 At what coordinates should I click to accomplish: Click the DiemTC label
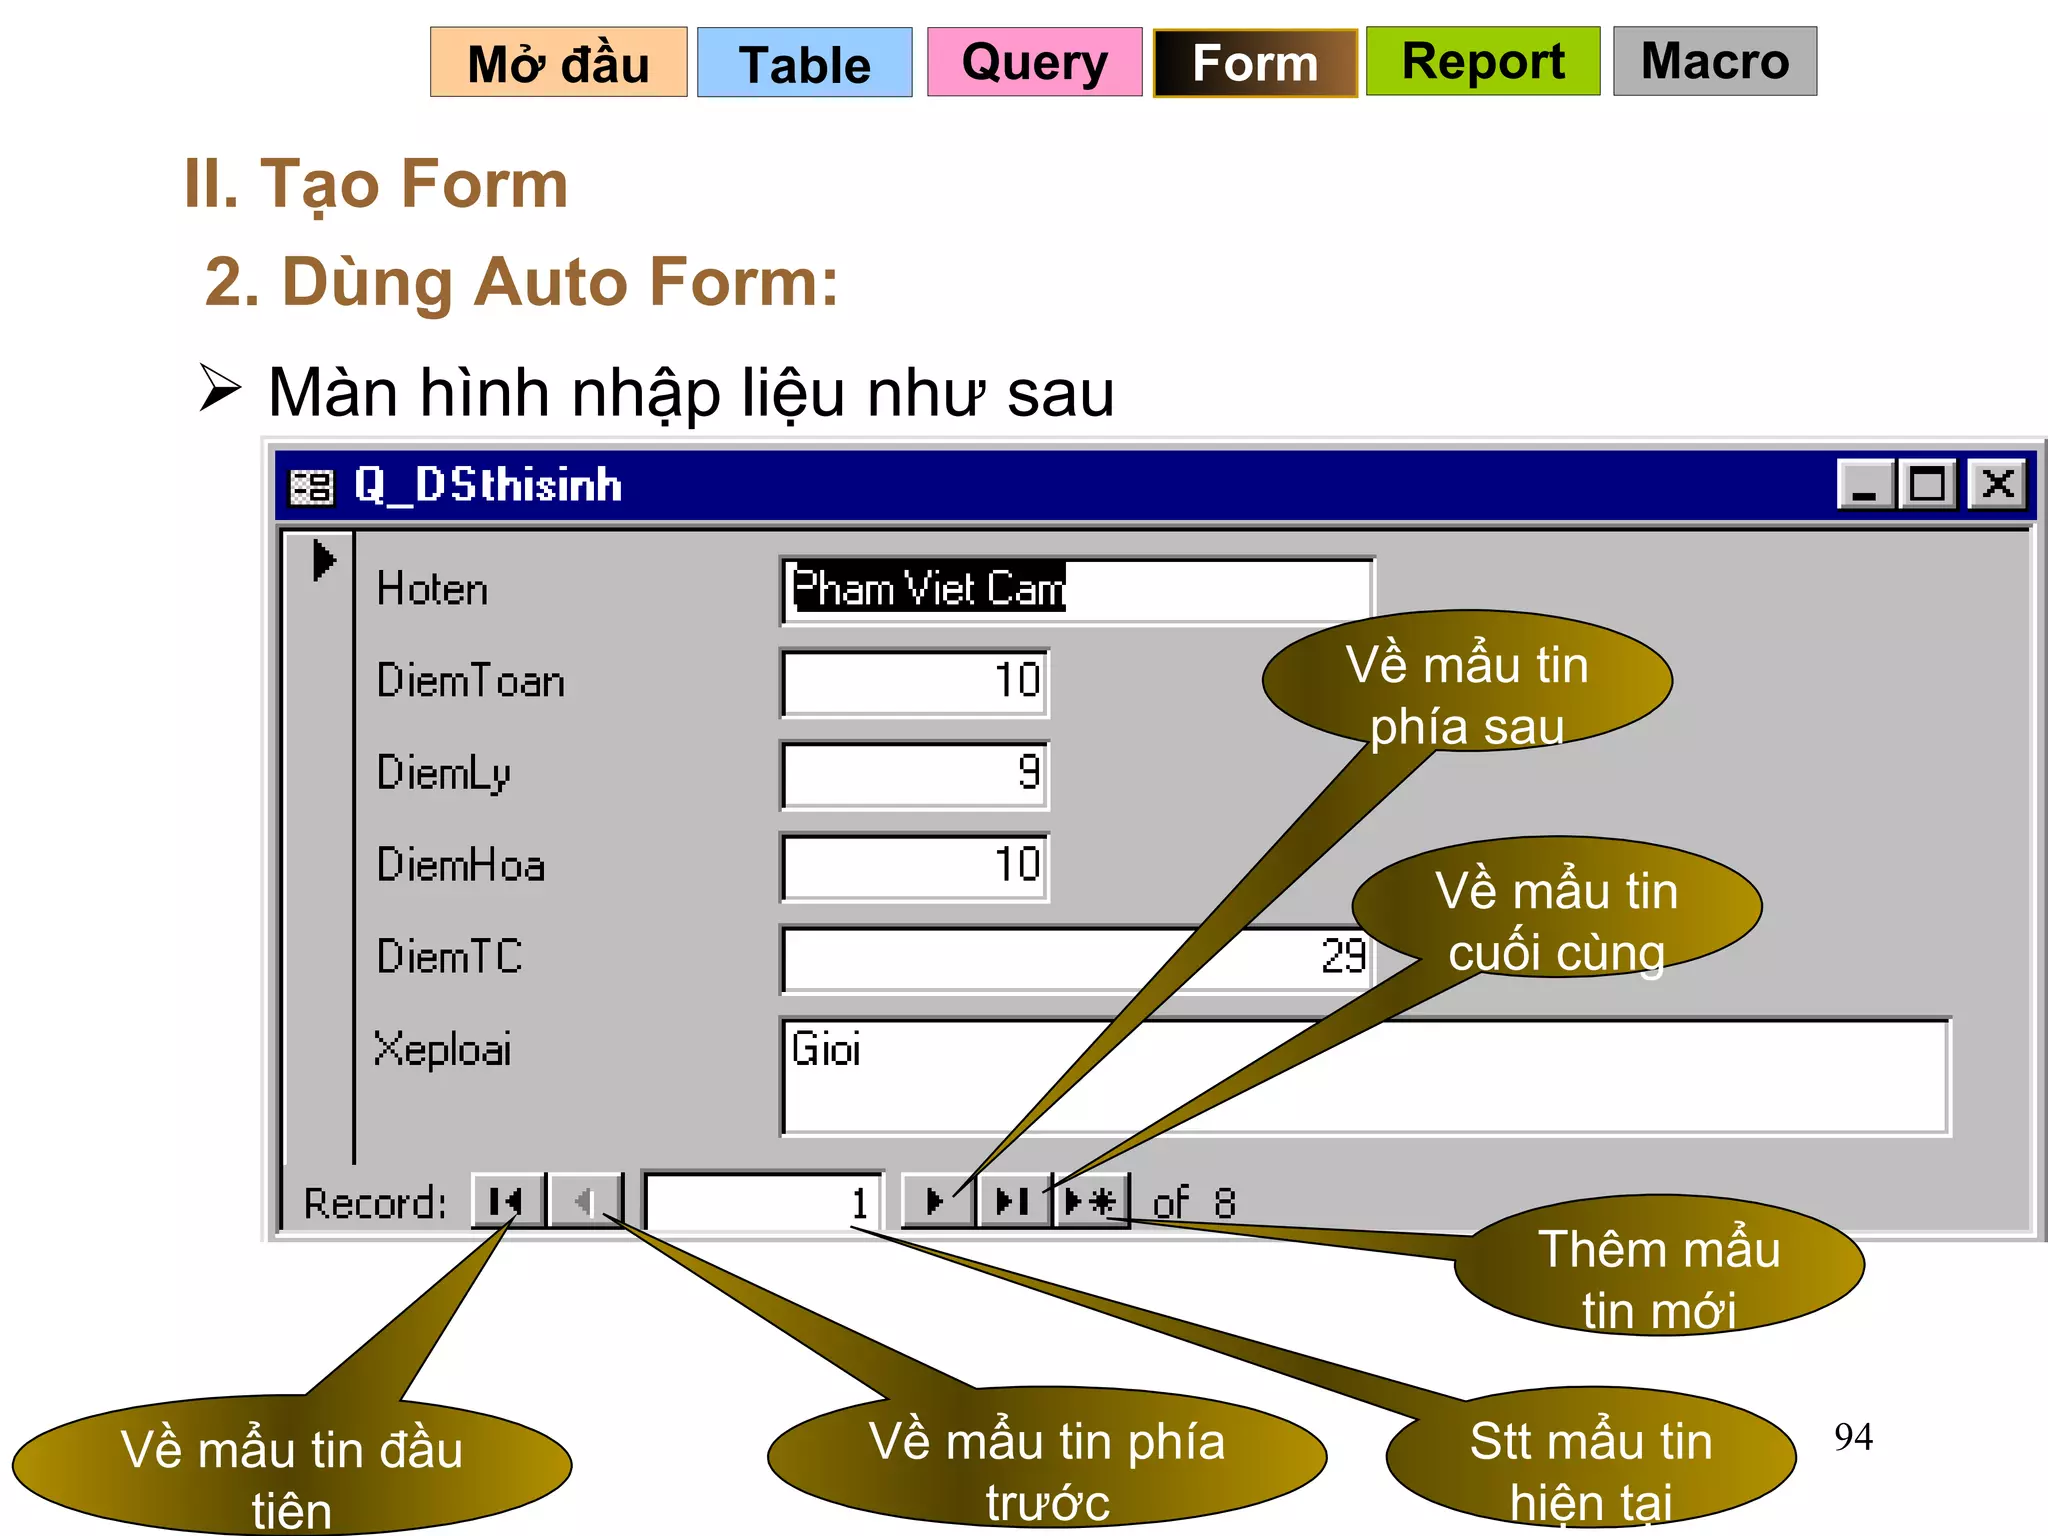pos(449,957)
